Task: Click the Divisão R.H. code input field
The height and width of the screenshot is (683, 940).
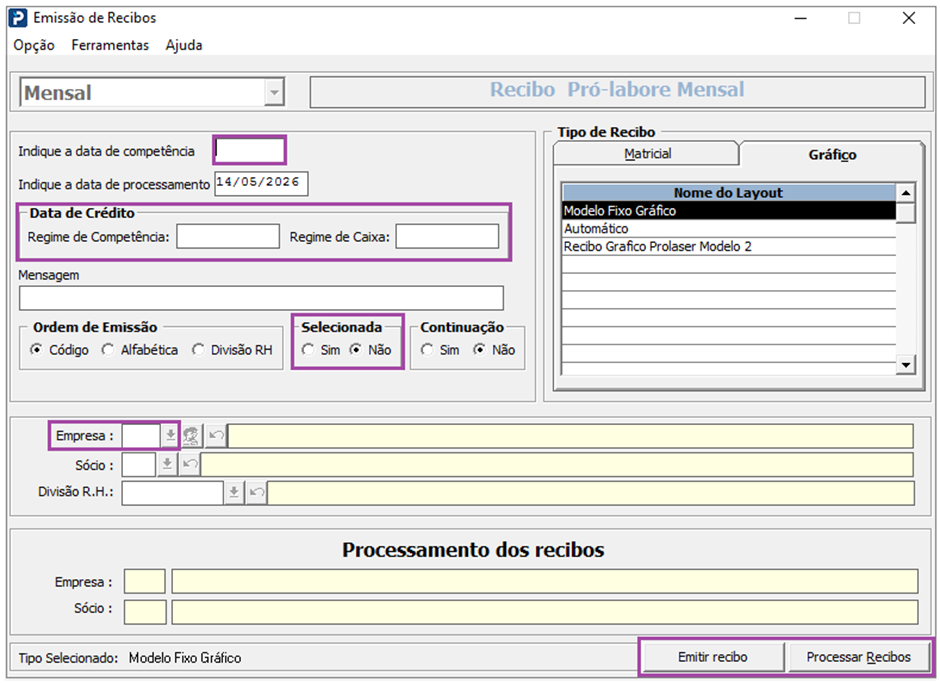Action: (x=173, y=492)
